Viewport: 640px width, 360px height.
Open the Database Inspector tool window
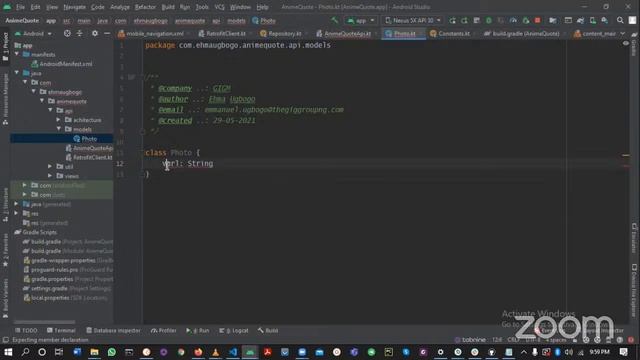pos(113,331)
